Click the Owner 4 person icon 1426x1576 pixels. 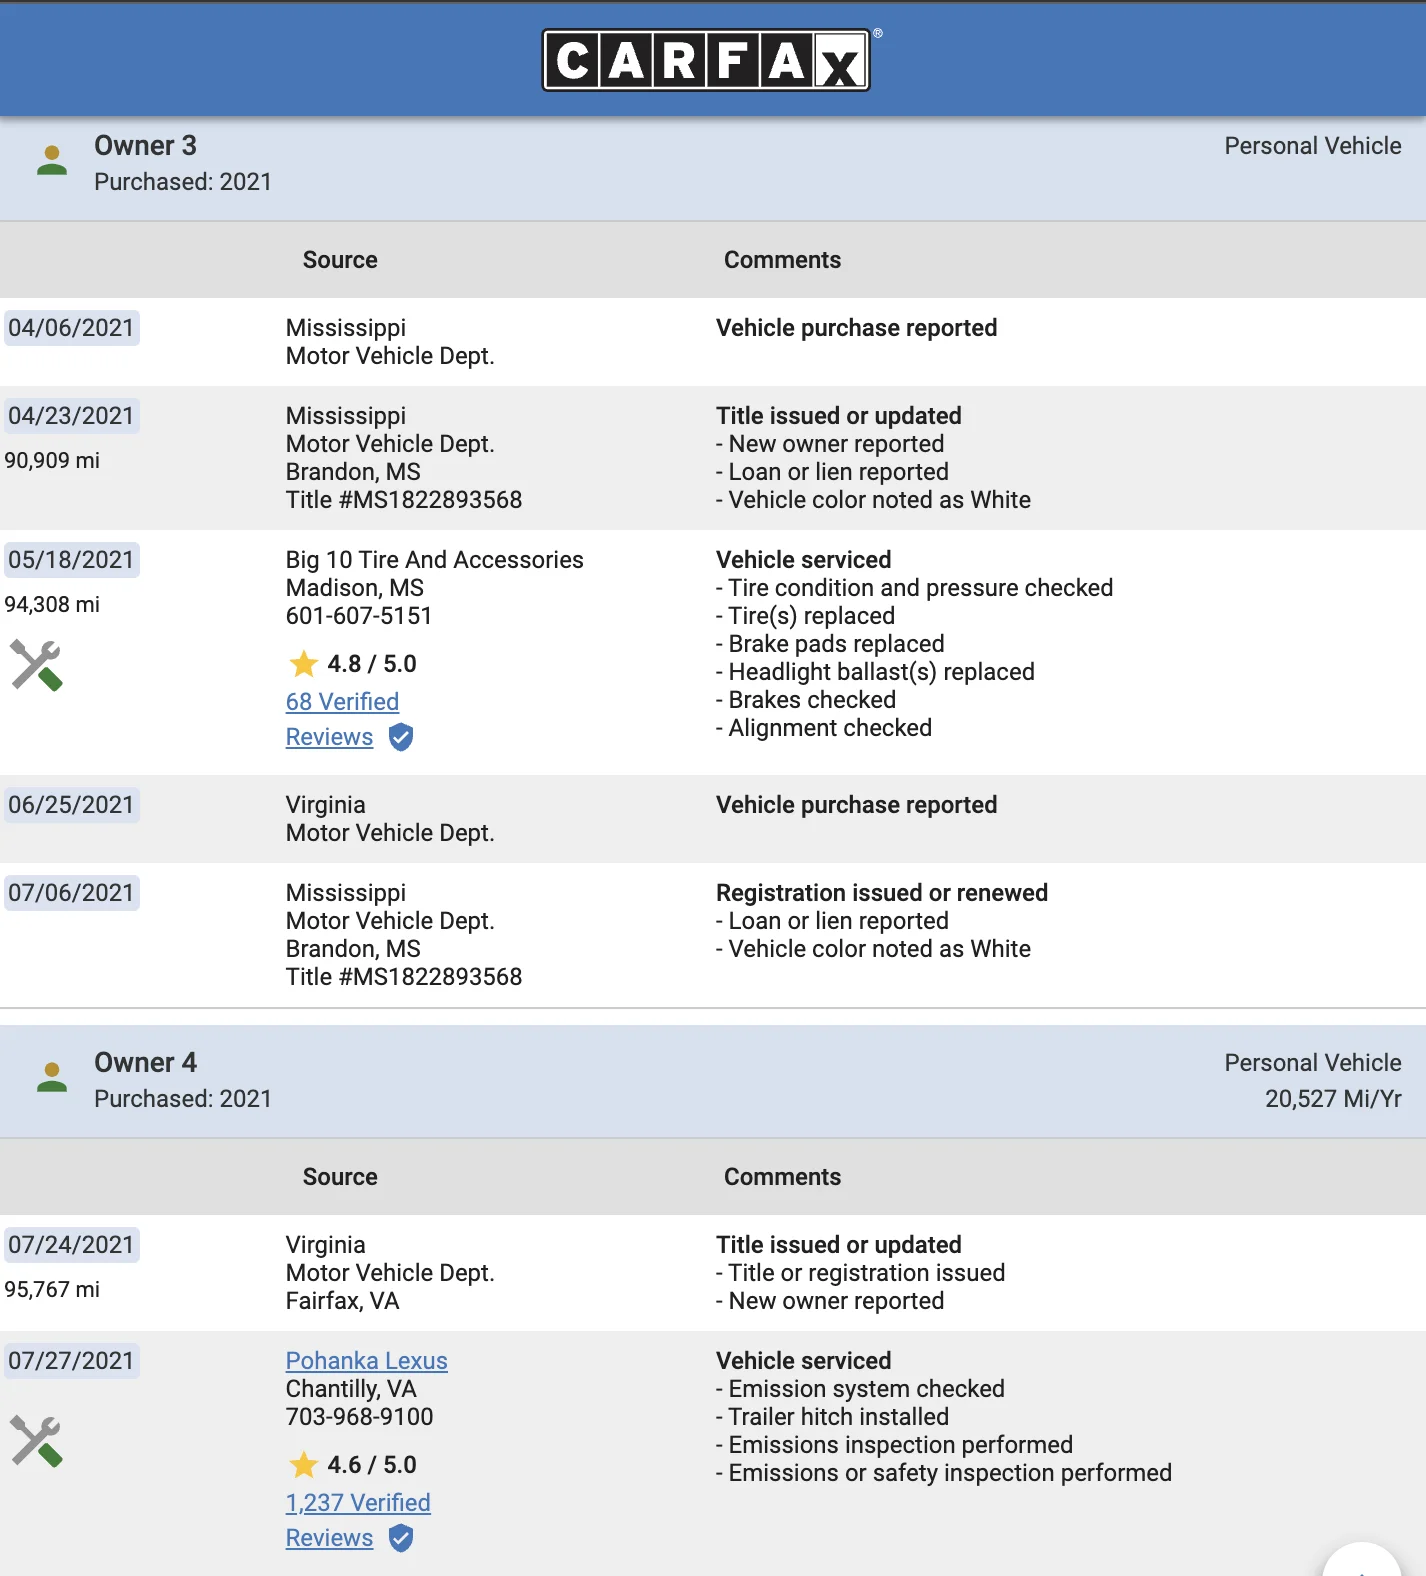(x=52, y=1078)
